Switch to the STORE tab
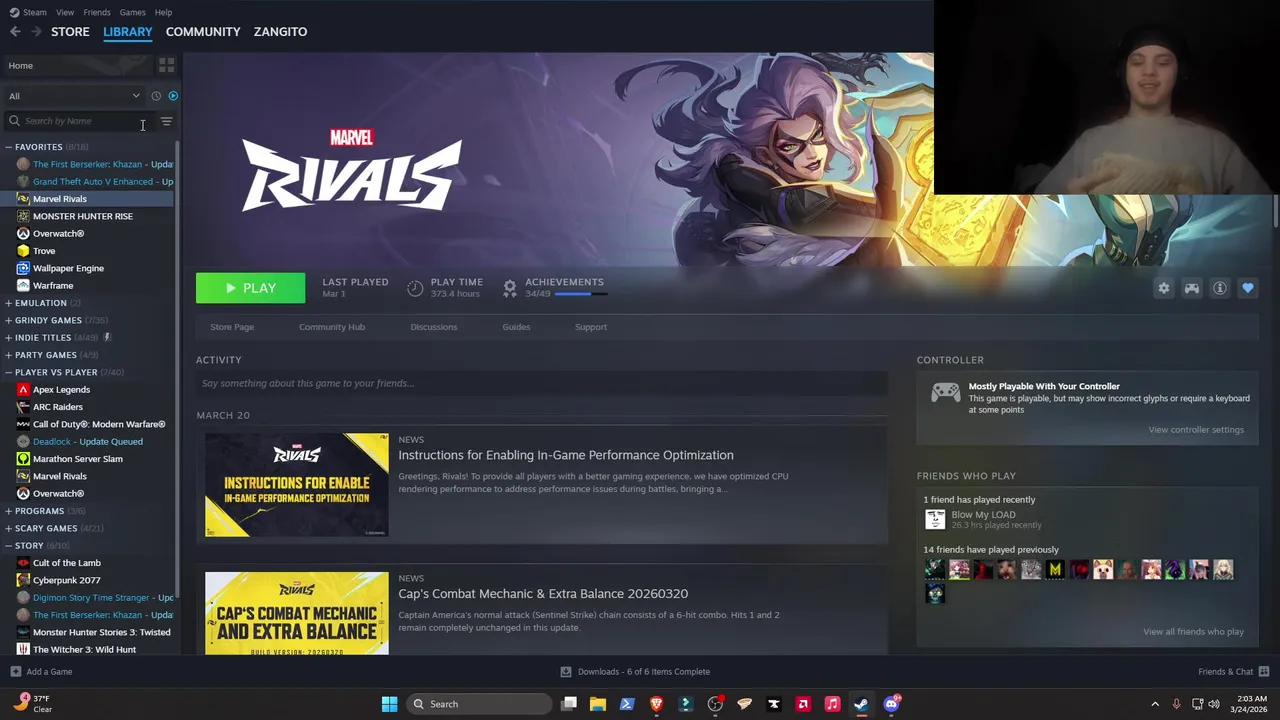1280x720 pixels. point(70,32)
